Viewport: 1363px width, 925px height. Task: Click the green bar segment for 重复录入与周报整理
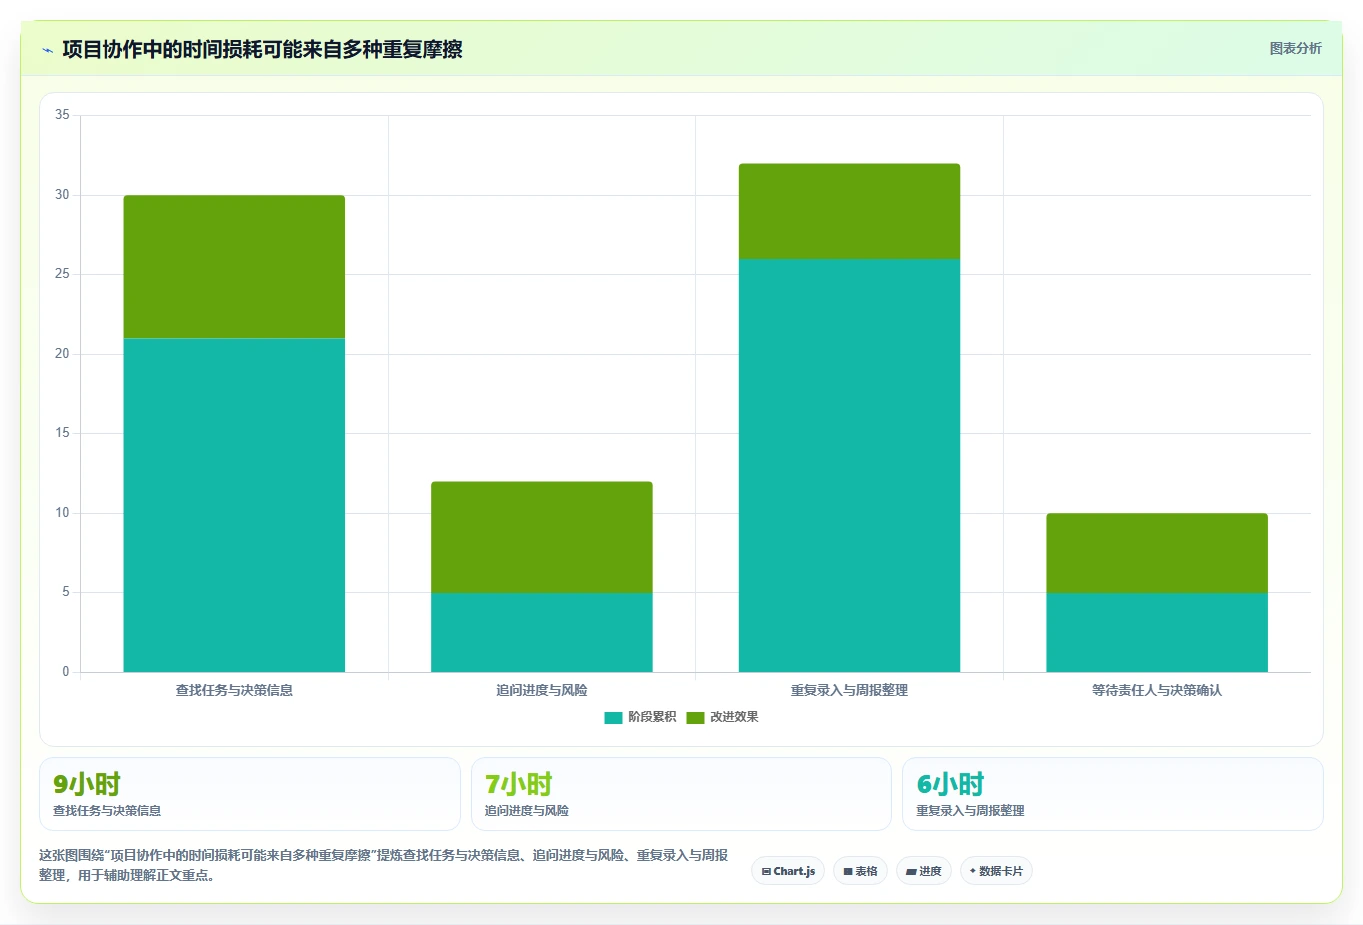tap(849, 211)
